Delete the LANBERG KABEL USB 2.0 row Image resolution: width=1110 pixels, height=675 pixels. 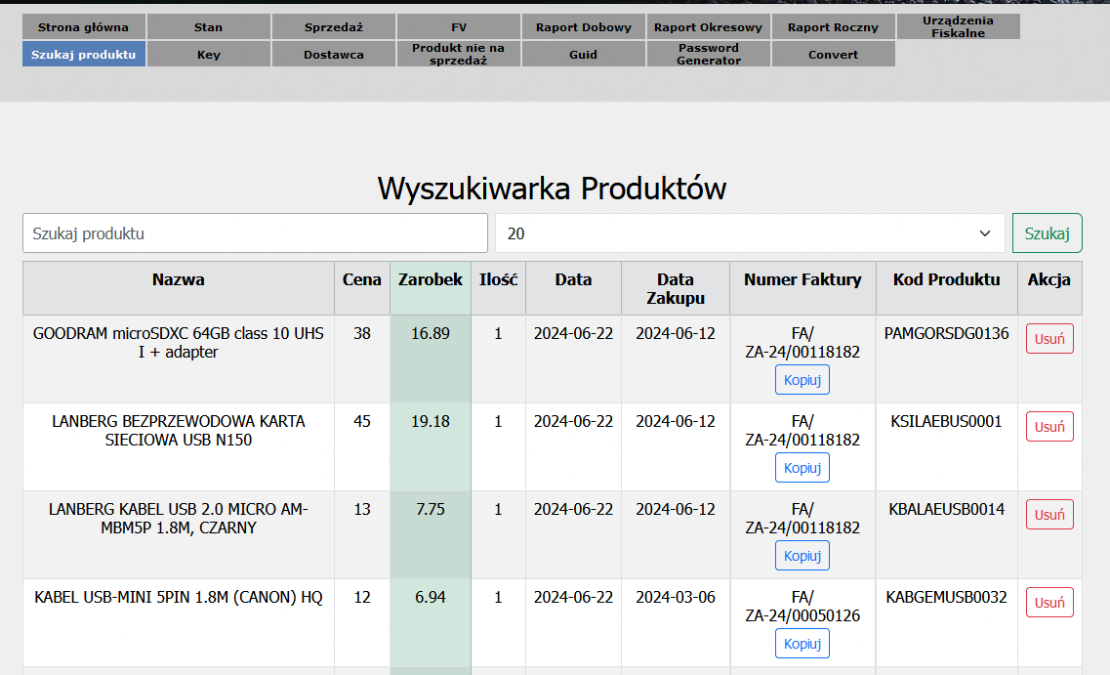coord(1049,514)
